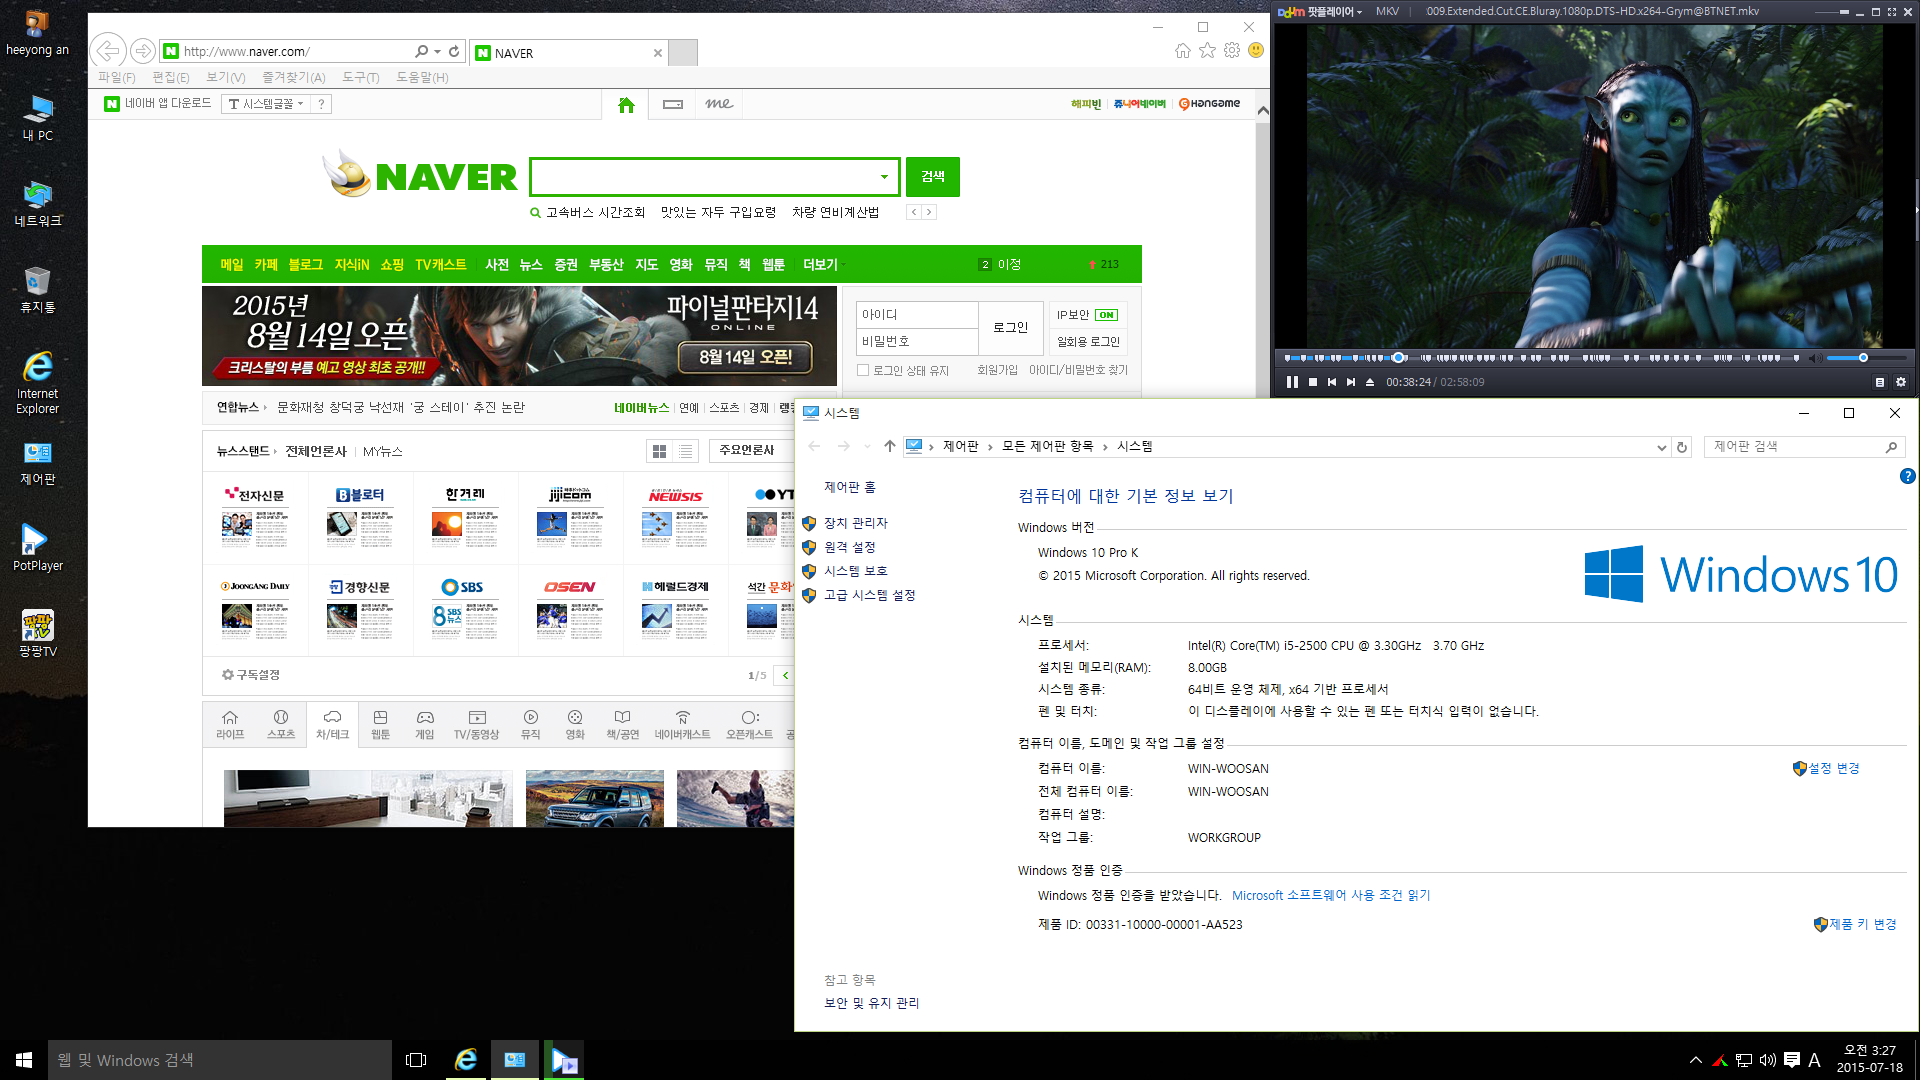The width and height of the screenshot is (1920, 1080).
Task: Go forward in Internet Explorer
Action: [143, 51]
